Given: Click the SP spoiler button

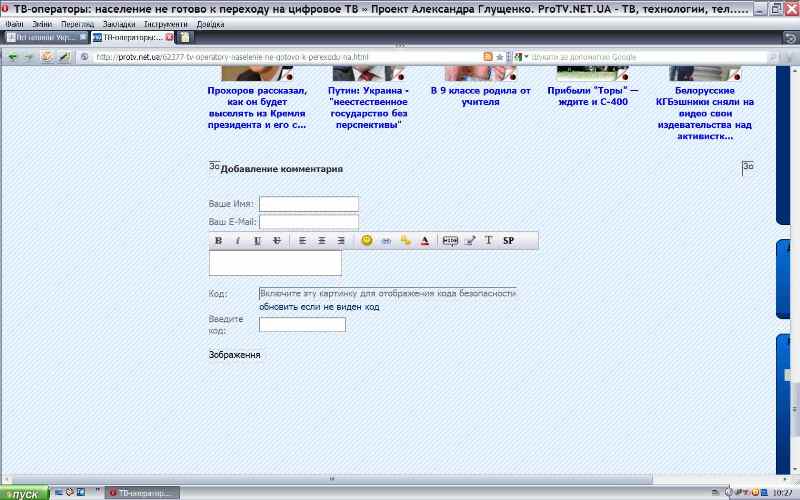Looking at the screenshot, I should (508, 241).
